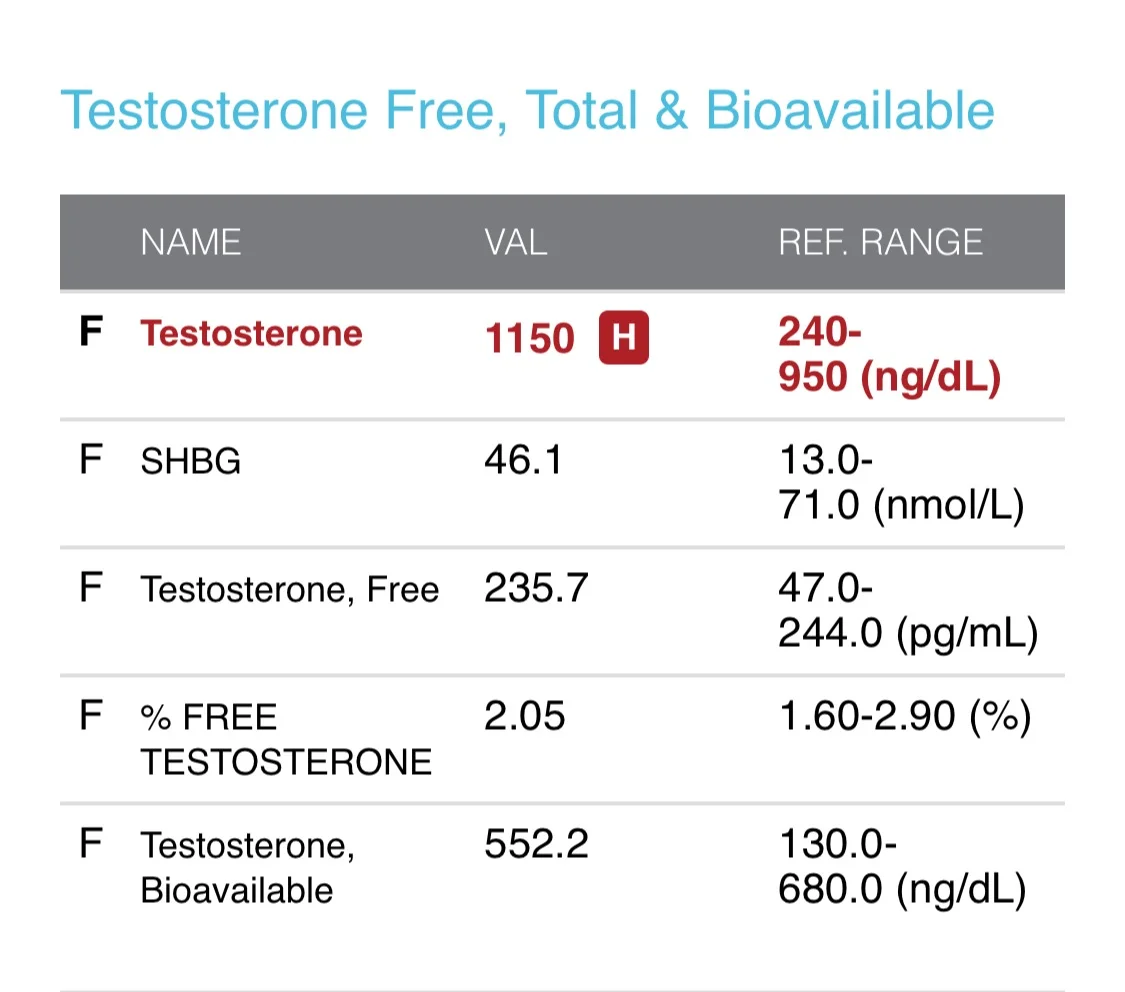Click the 1.60-2.90 (%) reference range
This screenshot has height=992, width=1125.
[905, 717]
